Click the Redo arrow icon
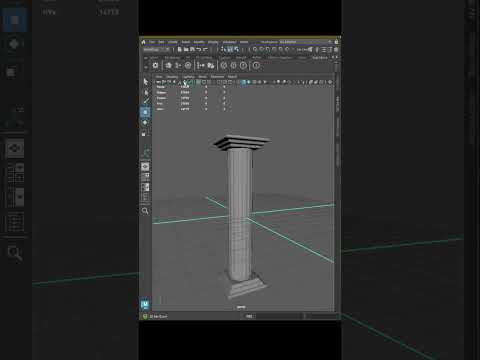Viewport: 480px width, 360px height. (205, 49)
